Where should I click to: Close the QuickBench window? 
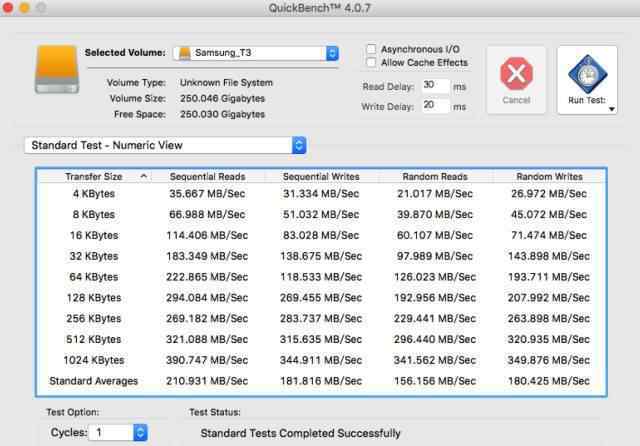(7, 7)
